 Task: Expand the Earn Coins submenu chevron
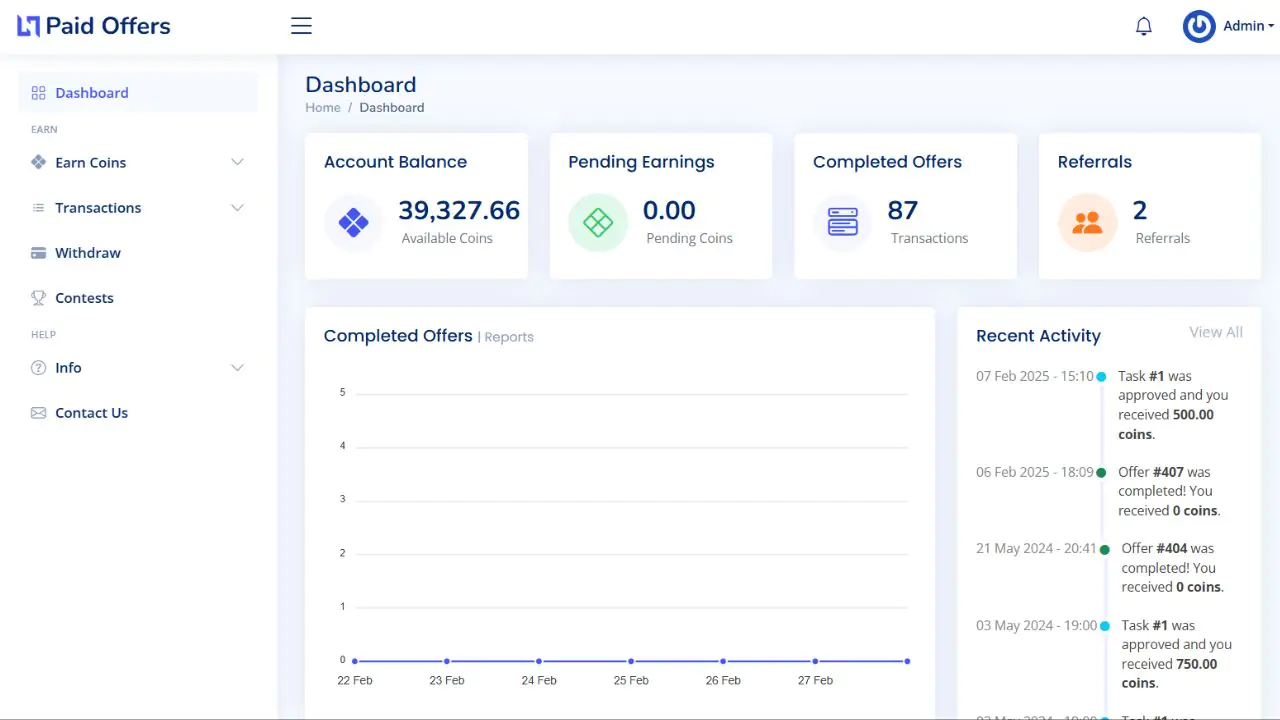pos(237,162)
